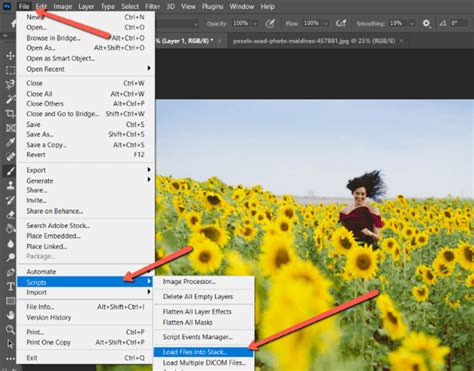Select Browse in Bridge
Viewport: 474px width, 371px height.
point(86,38)
